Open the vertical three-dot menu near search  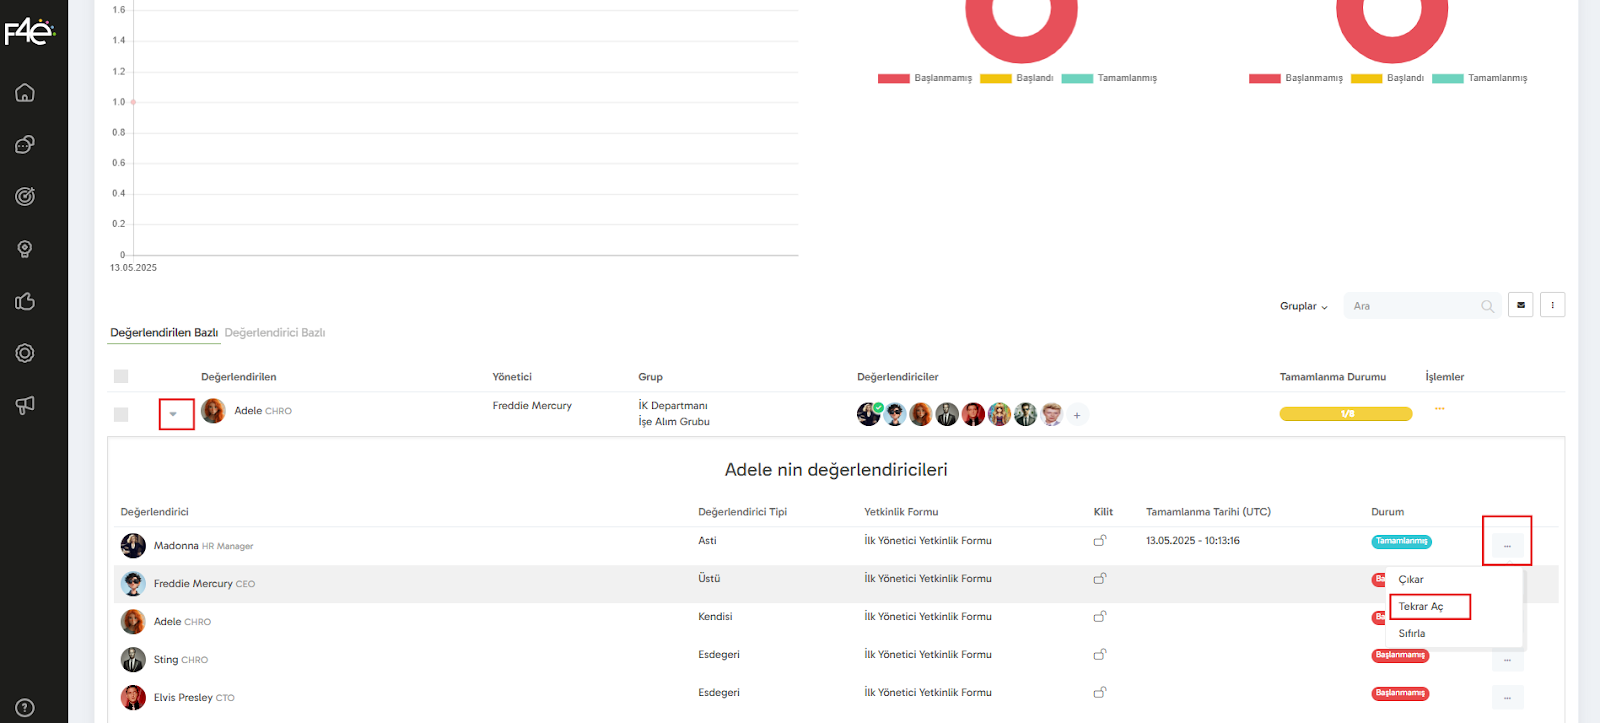click(x=1552, y=305)
